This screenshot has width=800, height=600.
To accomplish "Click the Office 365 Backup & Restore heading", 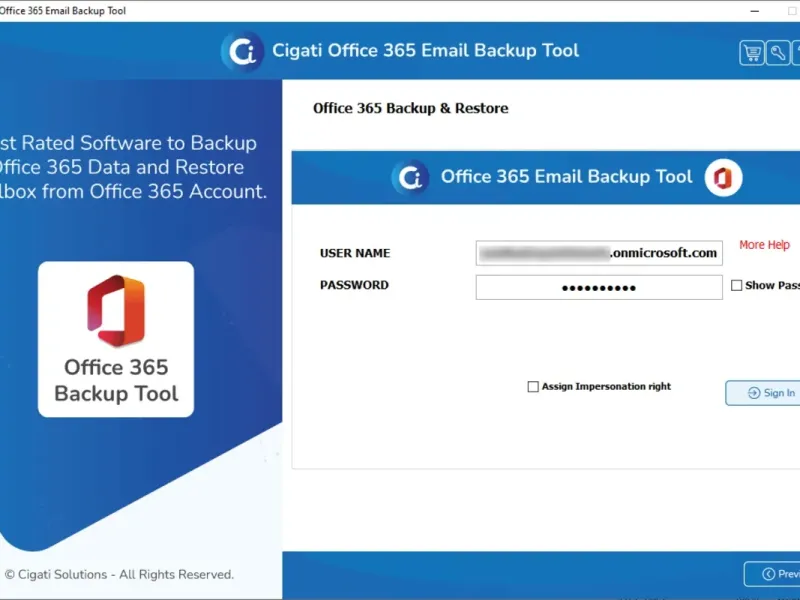I will tap(411, 108).
